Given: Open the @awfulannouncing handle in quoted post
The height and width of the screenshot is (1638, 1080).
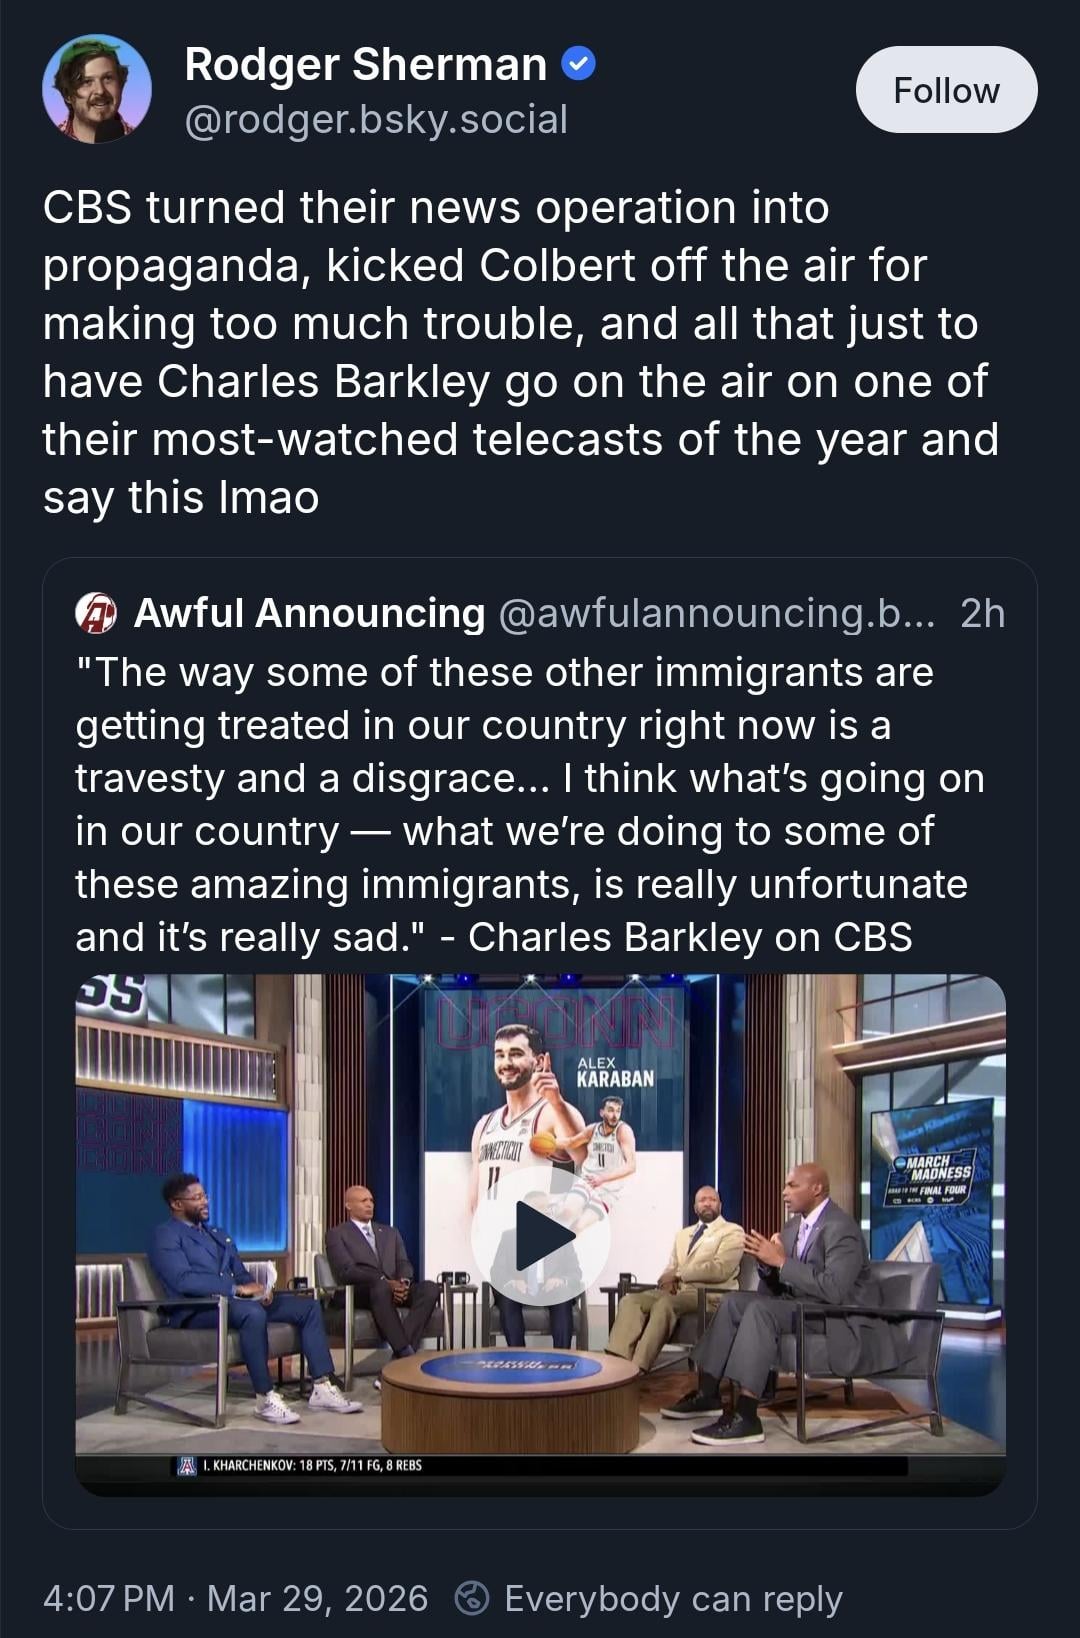Looking at the screenshot, I should tap(716, 613).
